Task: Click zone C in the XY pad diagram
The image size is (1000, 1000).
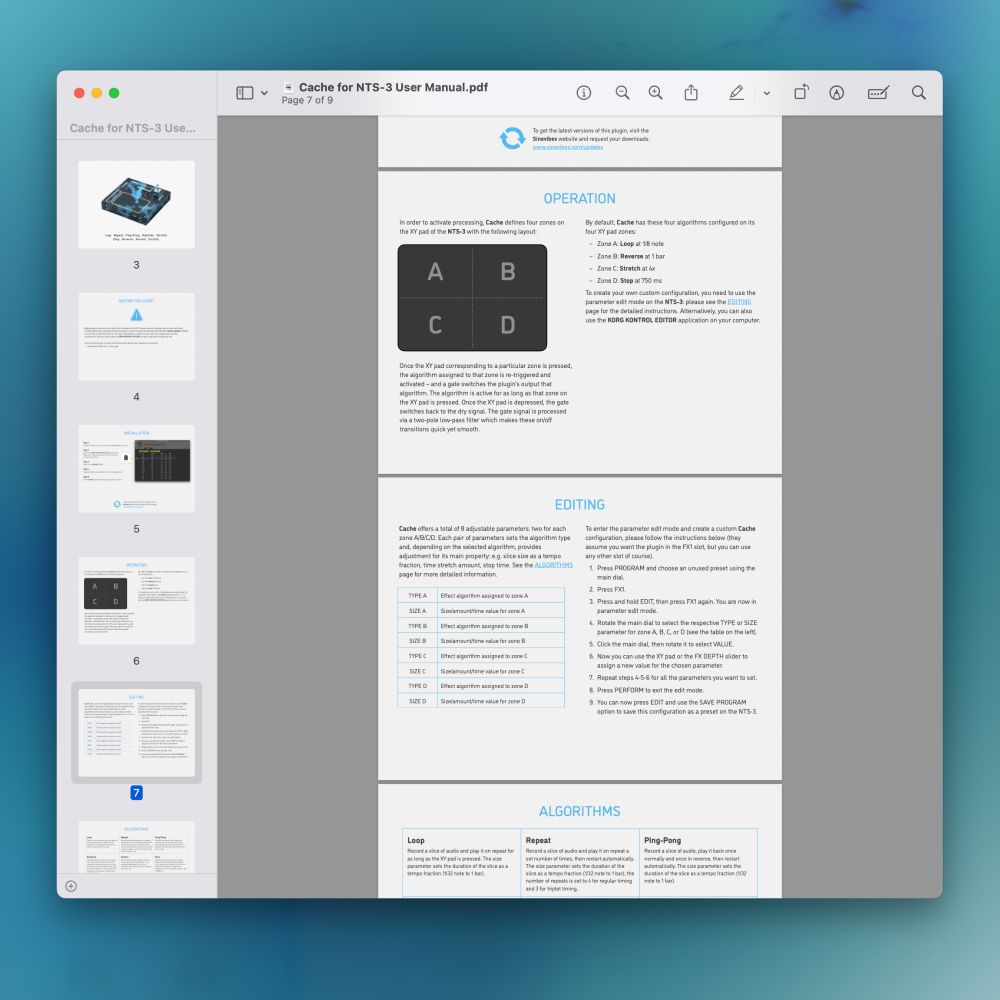Action: [435, 325]
